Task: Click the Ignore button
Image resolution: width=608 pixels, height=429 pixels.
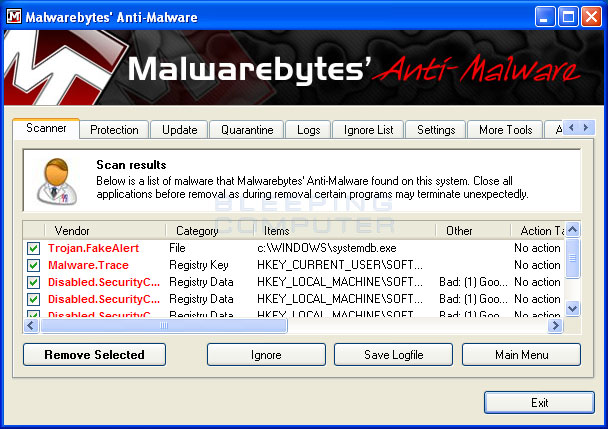Action: tap(266, 355)
